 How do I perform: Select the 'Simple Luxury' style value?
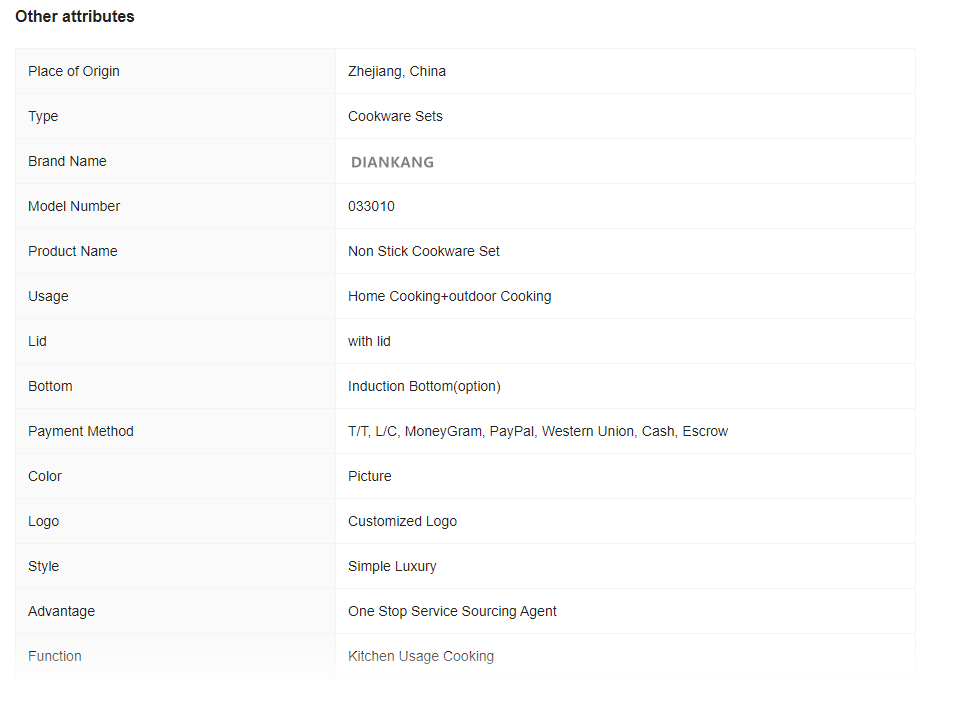[x=392, y=566]
